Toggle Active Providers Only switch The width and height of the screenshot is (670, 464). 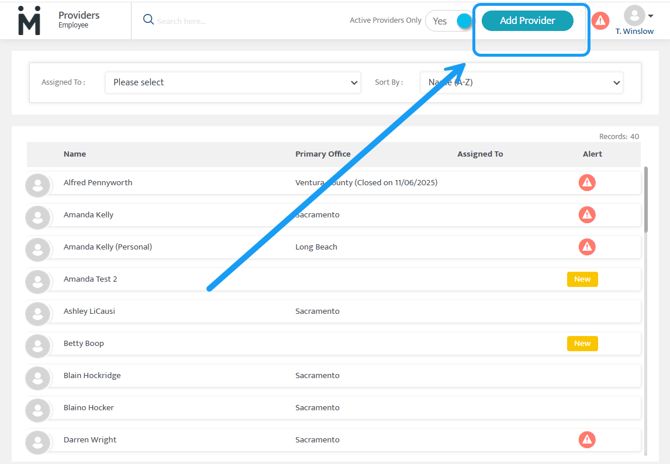pyautogui.click(x=451, y=21)
